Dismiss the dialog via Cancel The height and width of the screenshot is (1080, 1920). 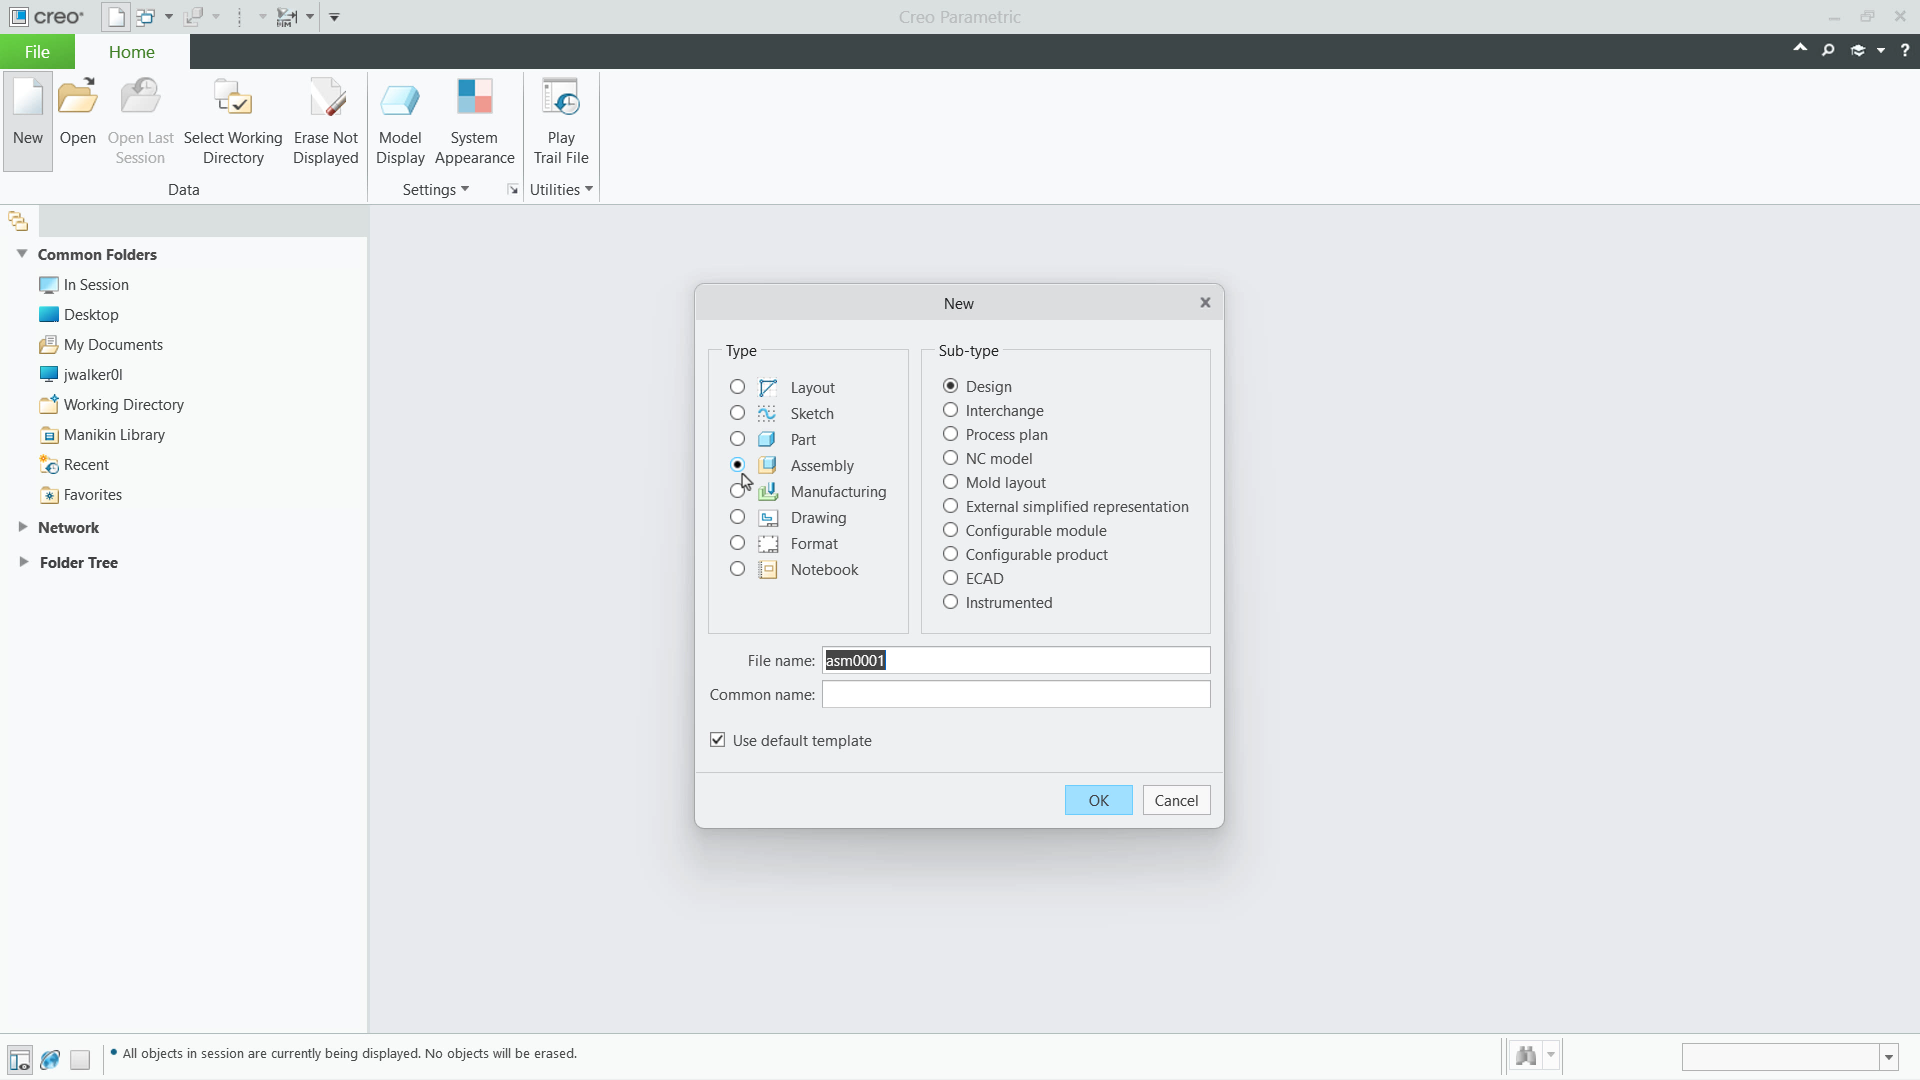coord(1175,800)
